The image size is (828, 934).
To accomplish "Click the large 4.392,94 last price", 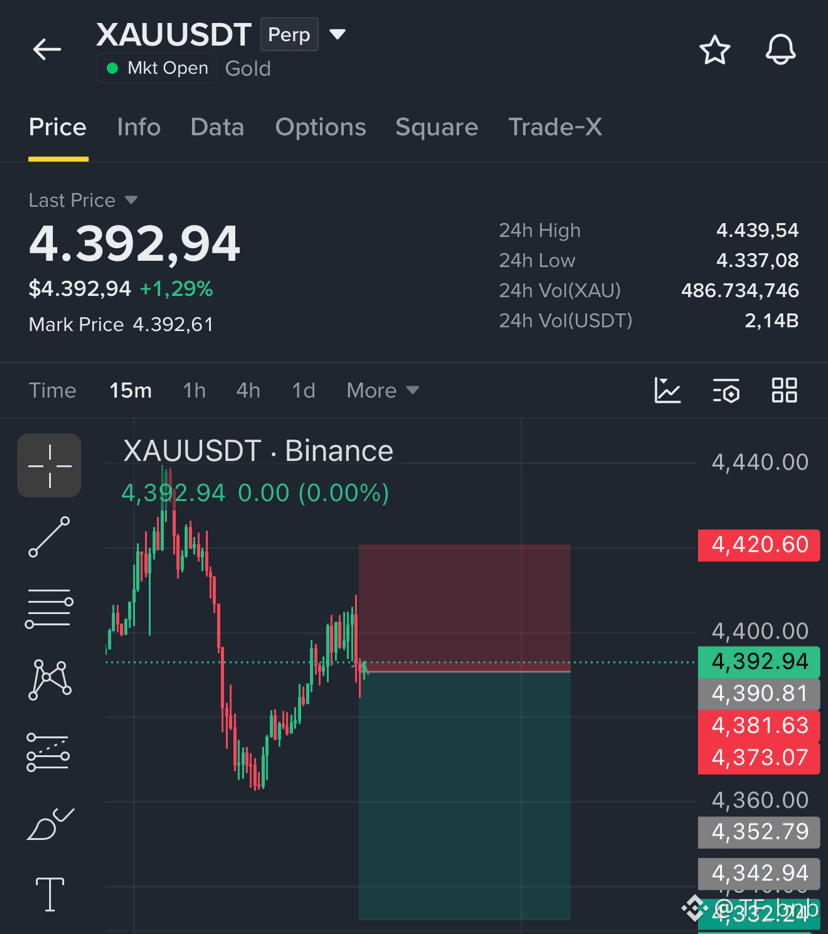I will click(135, 244).
